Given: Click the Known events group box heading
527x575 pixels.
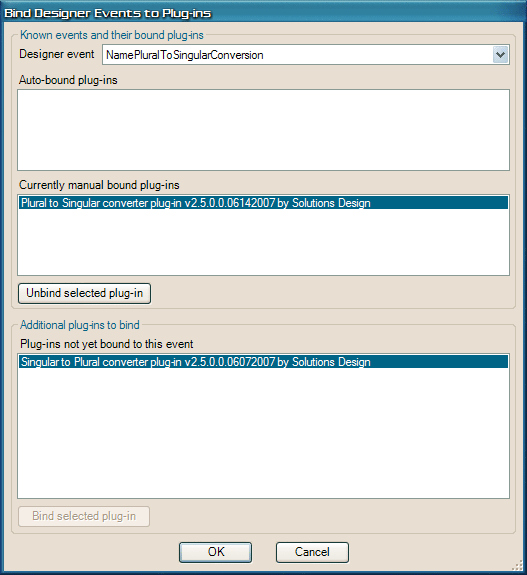Looking at the screenshot, I should (111, 35).
